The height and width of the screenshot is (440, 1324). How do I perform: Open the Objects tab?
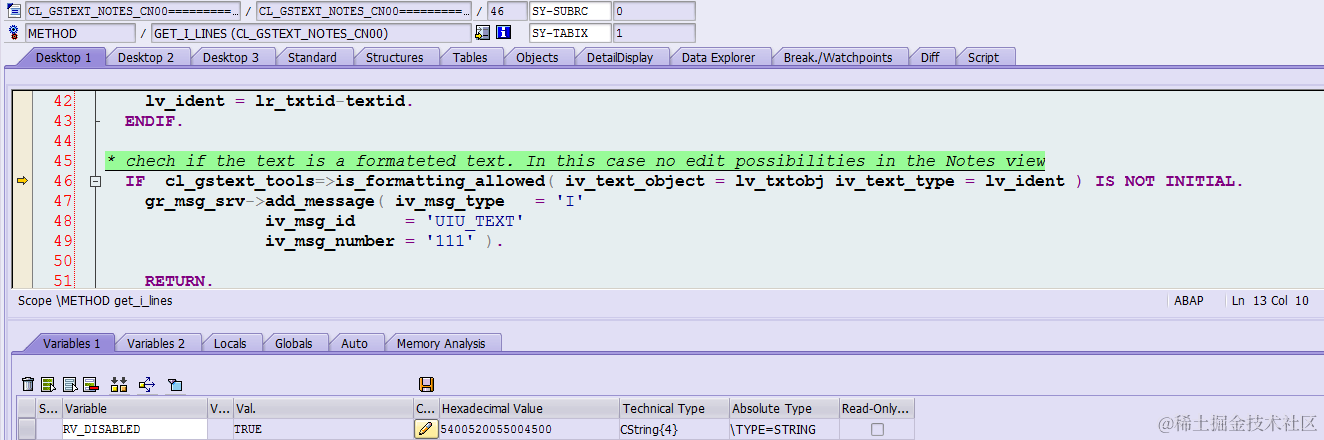click(537, 57)
